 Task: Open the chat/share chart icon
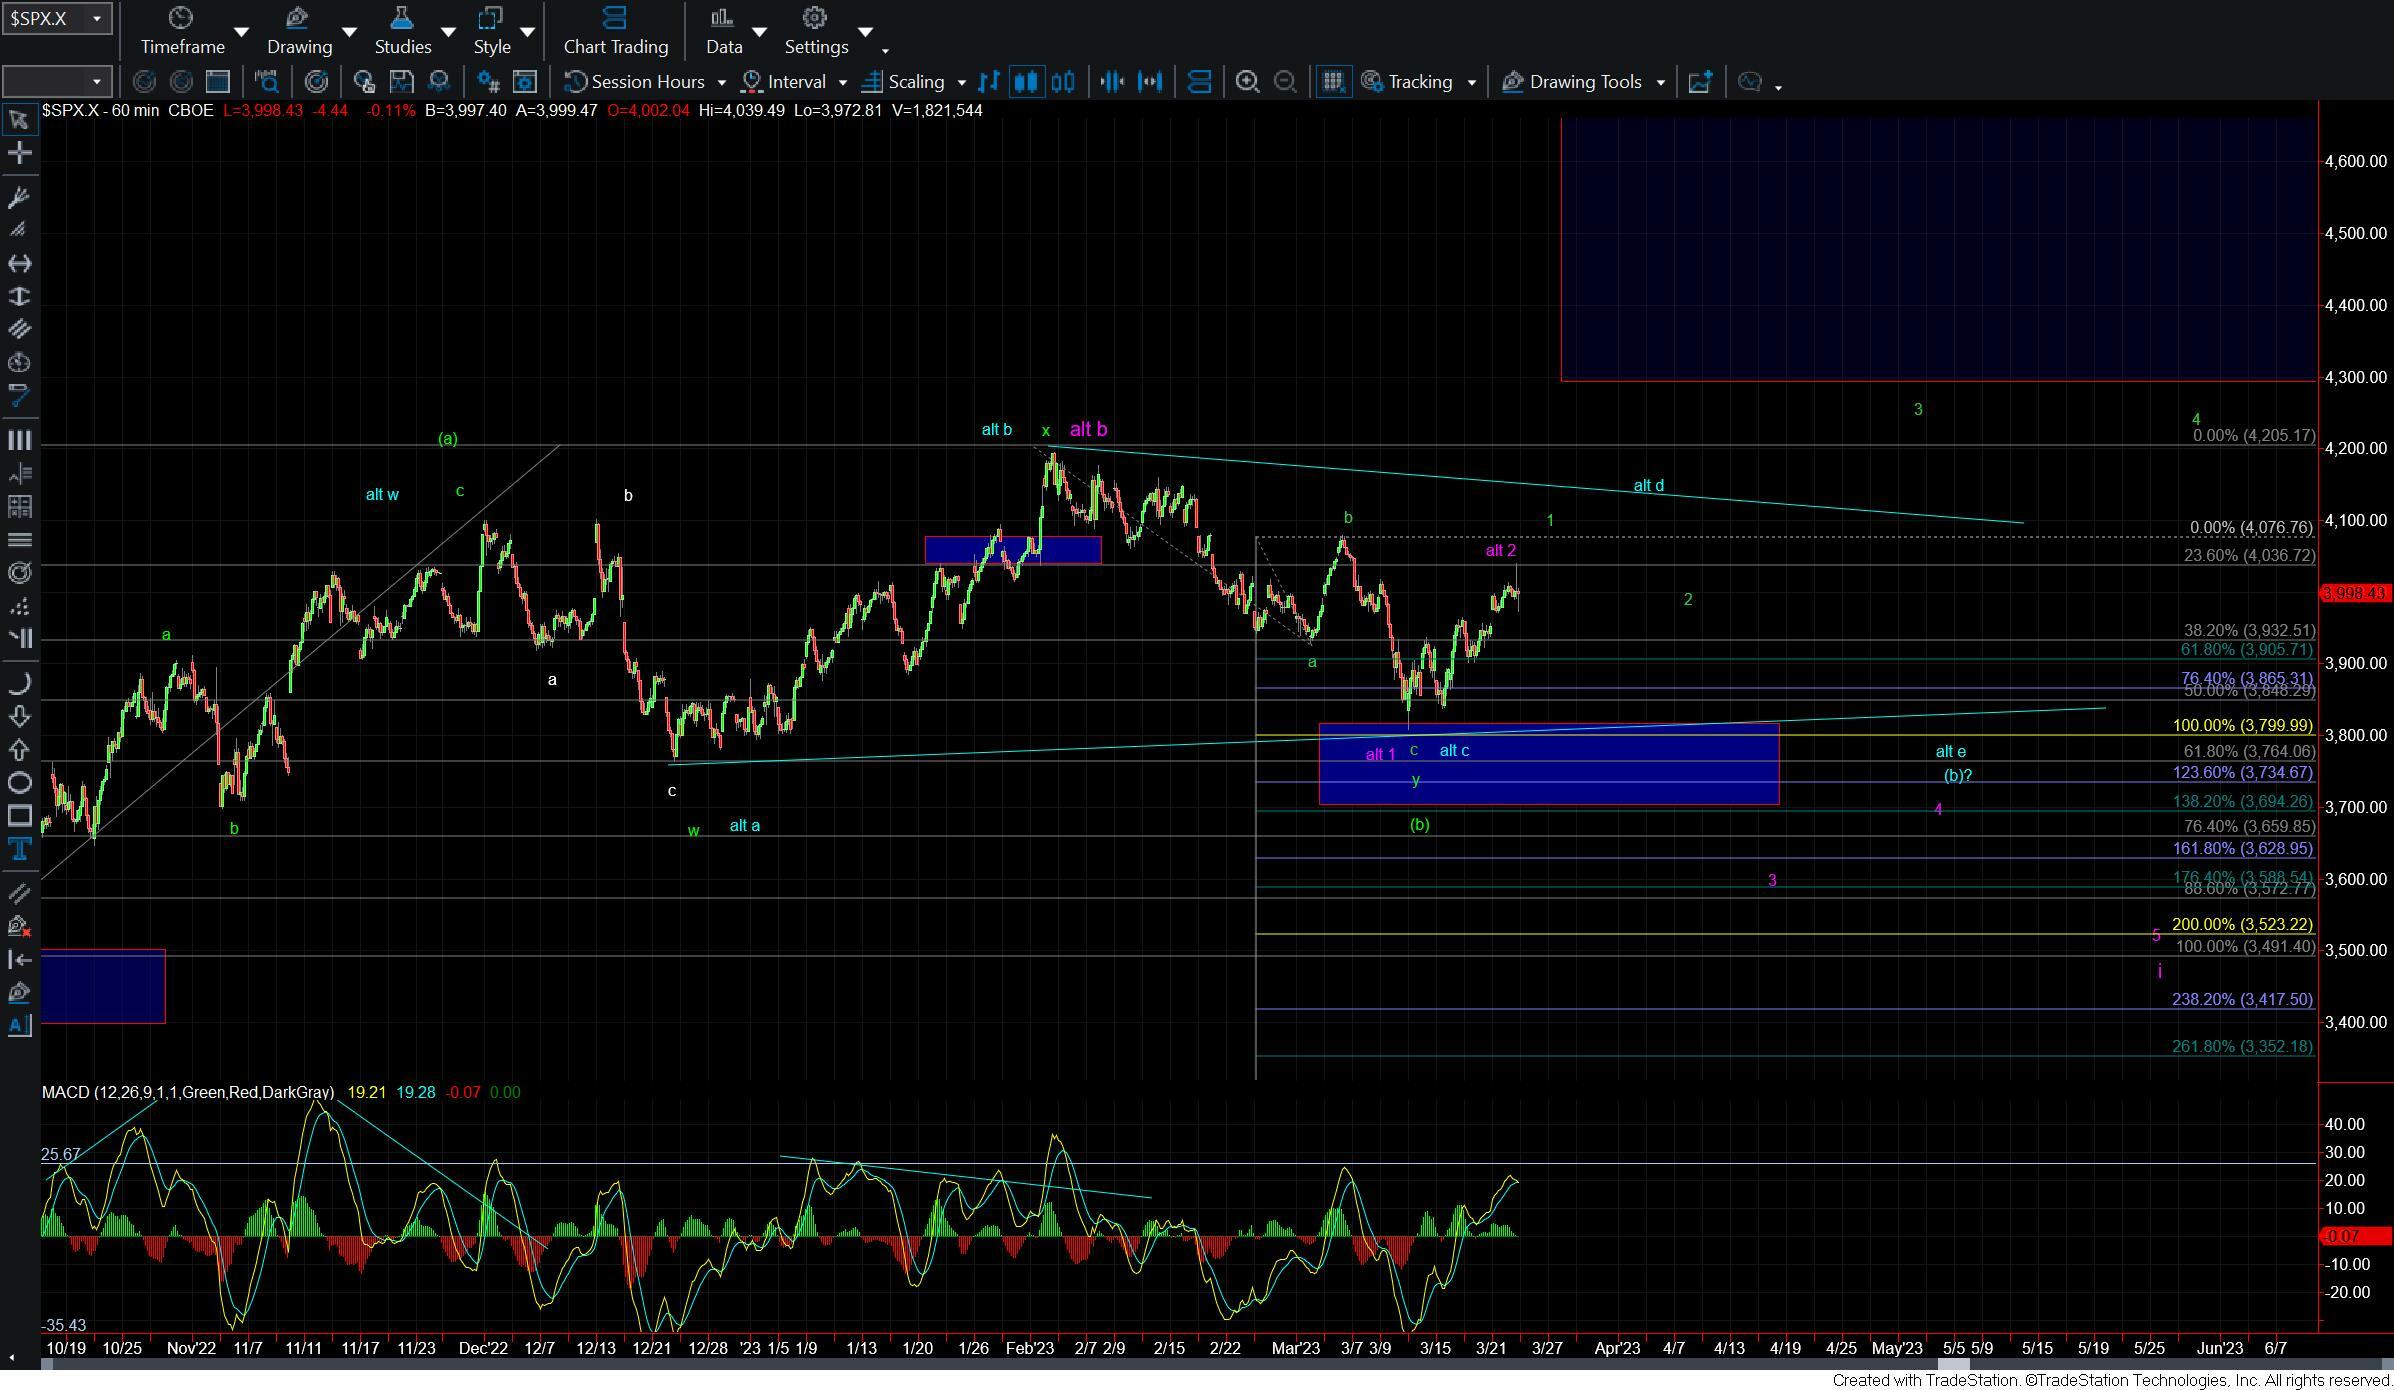1749,82
